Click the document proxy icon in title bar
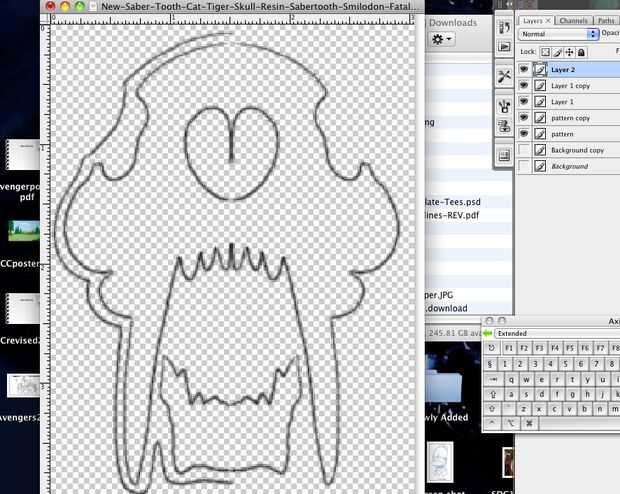The height and width of the screenshot is (494, 620). click(93, 6)
